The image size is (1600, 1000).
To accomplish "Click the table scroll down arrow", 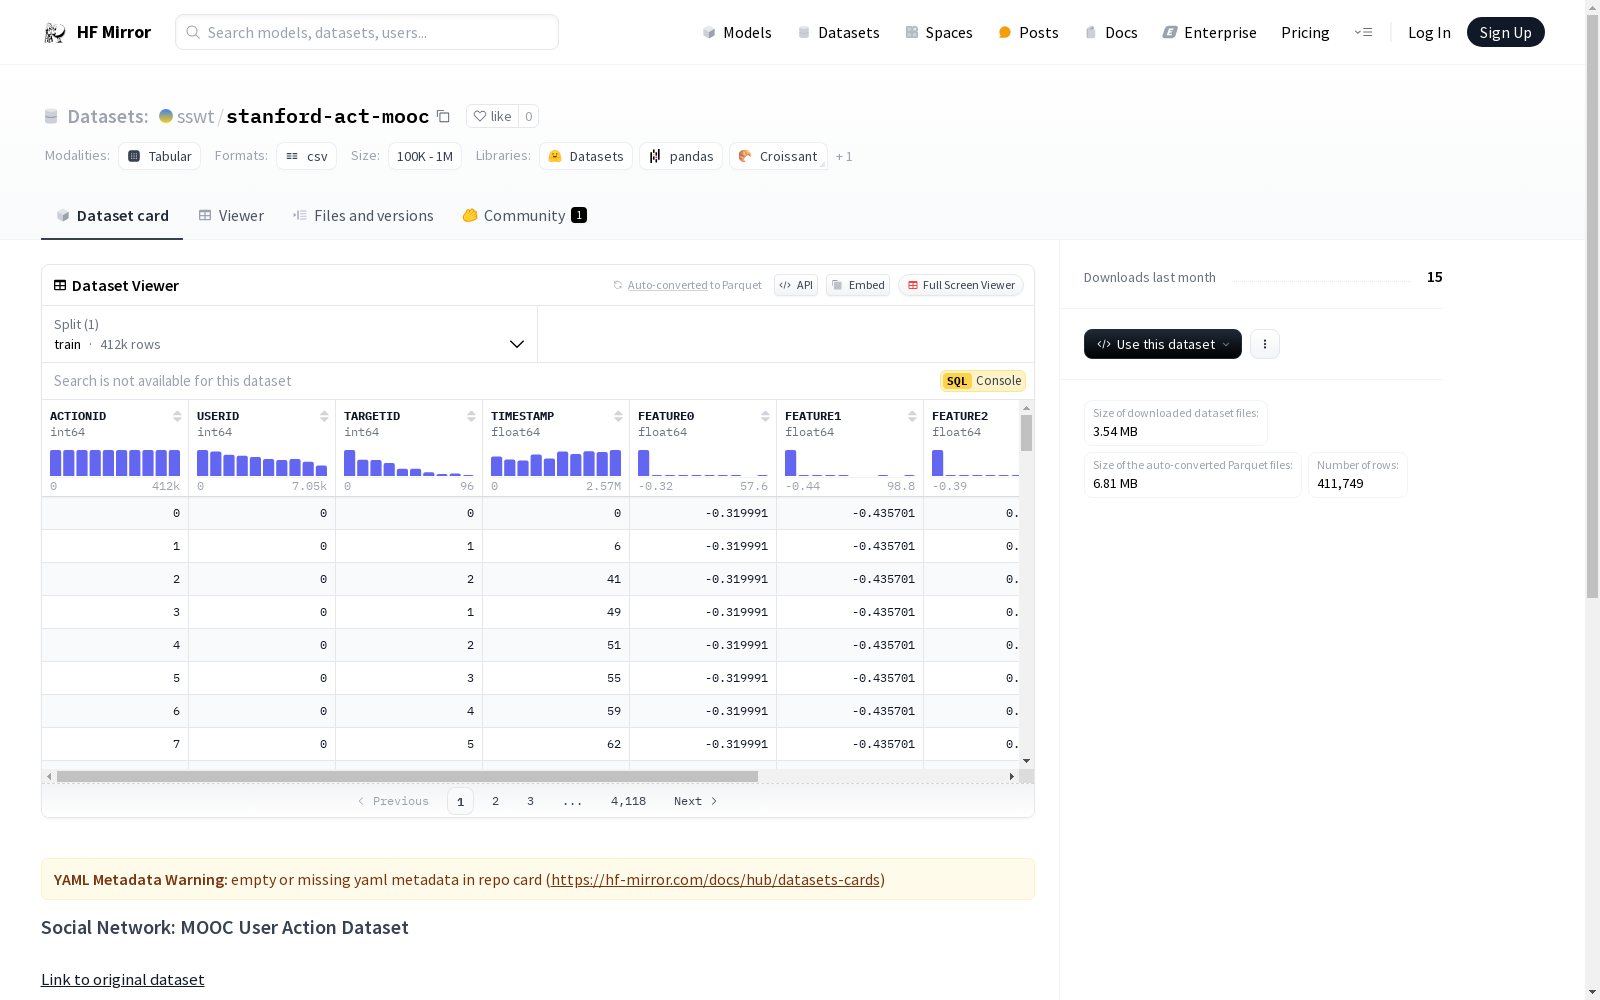I will pos(1026,761).
